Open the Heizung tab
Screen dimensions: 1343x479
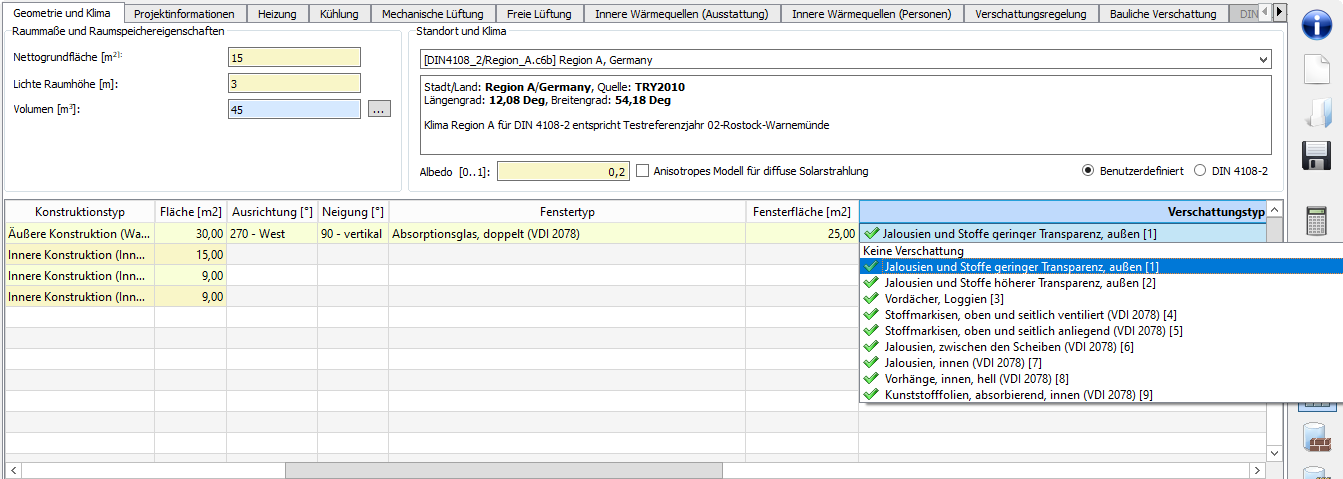tap(277, 14)
